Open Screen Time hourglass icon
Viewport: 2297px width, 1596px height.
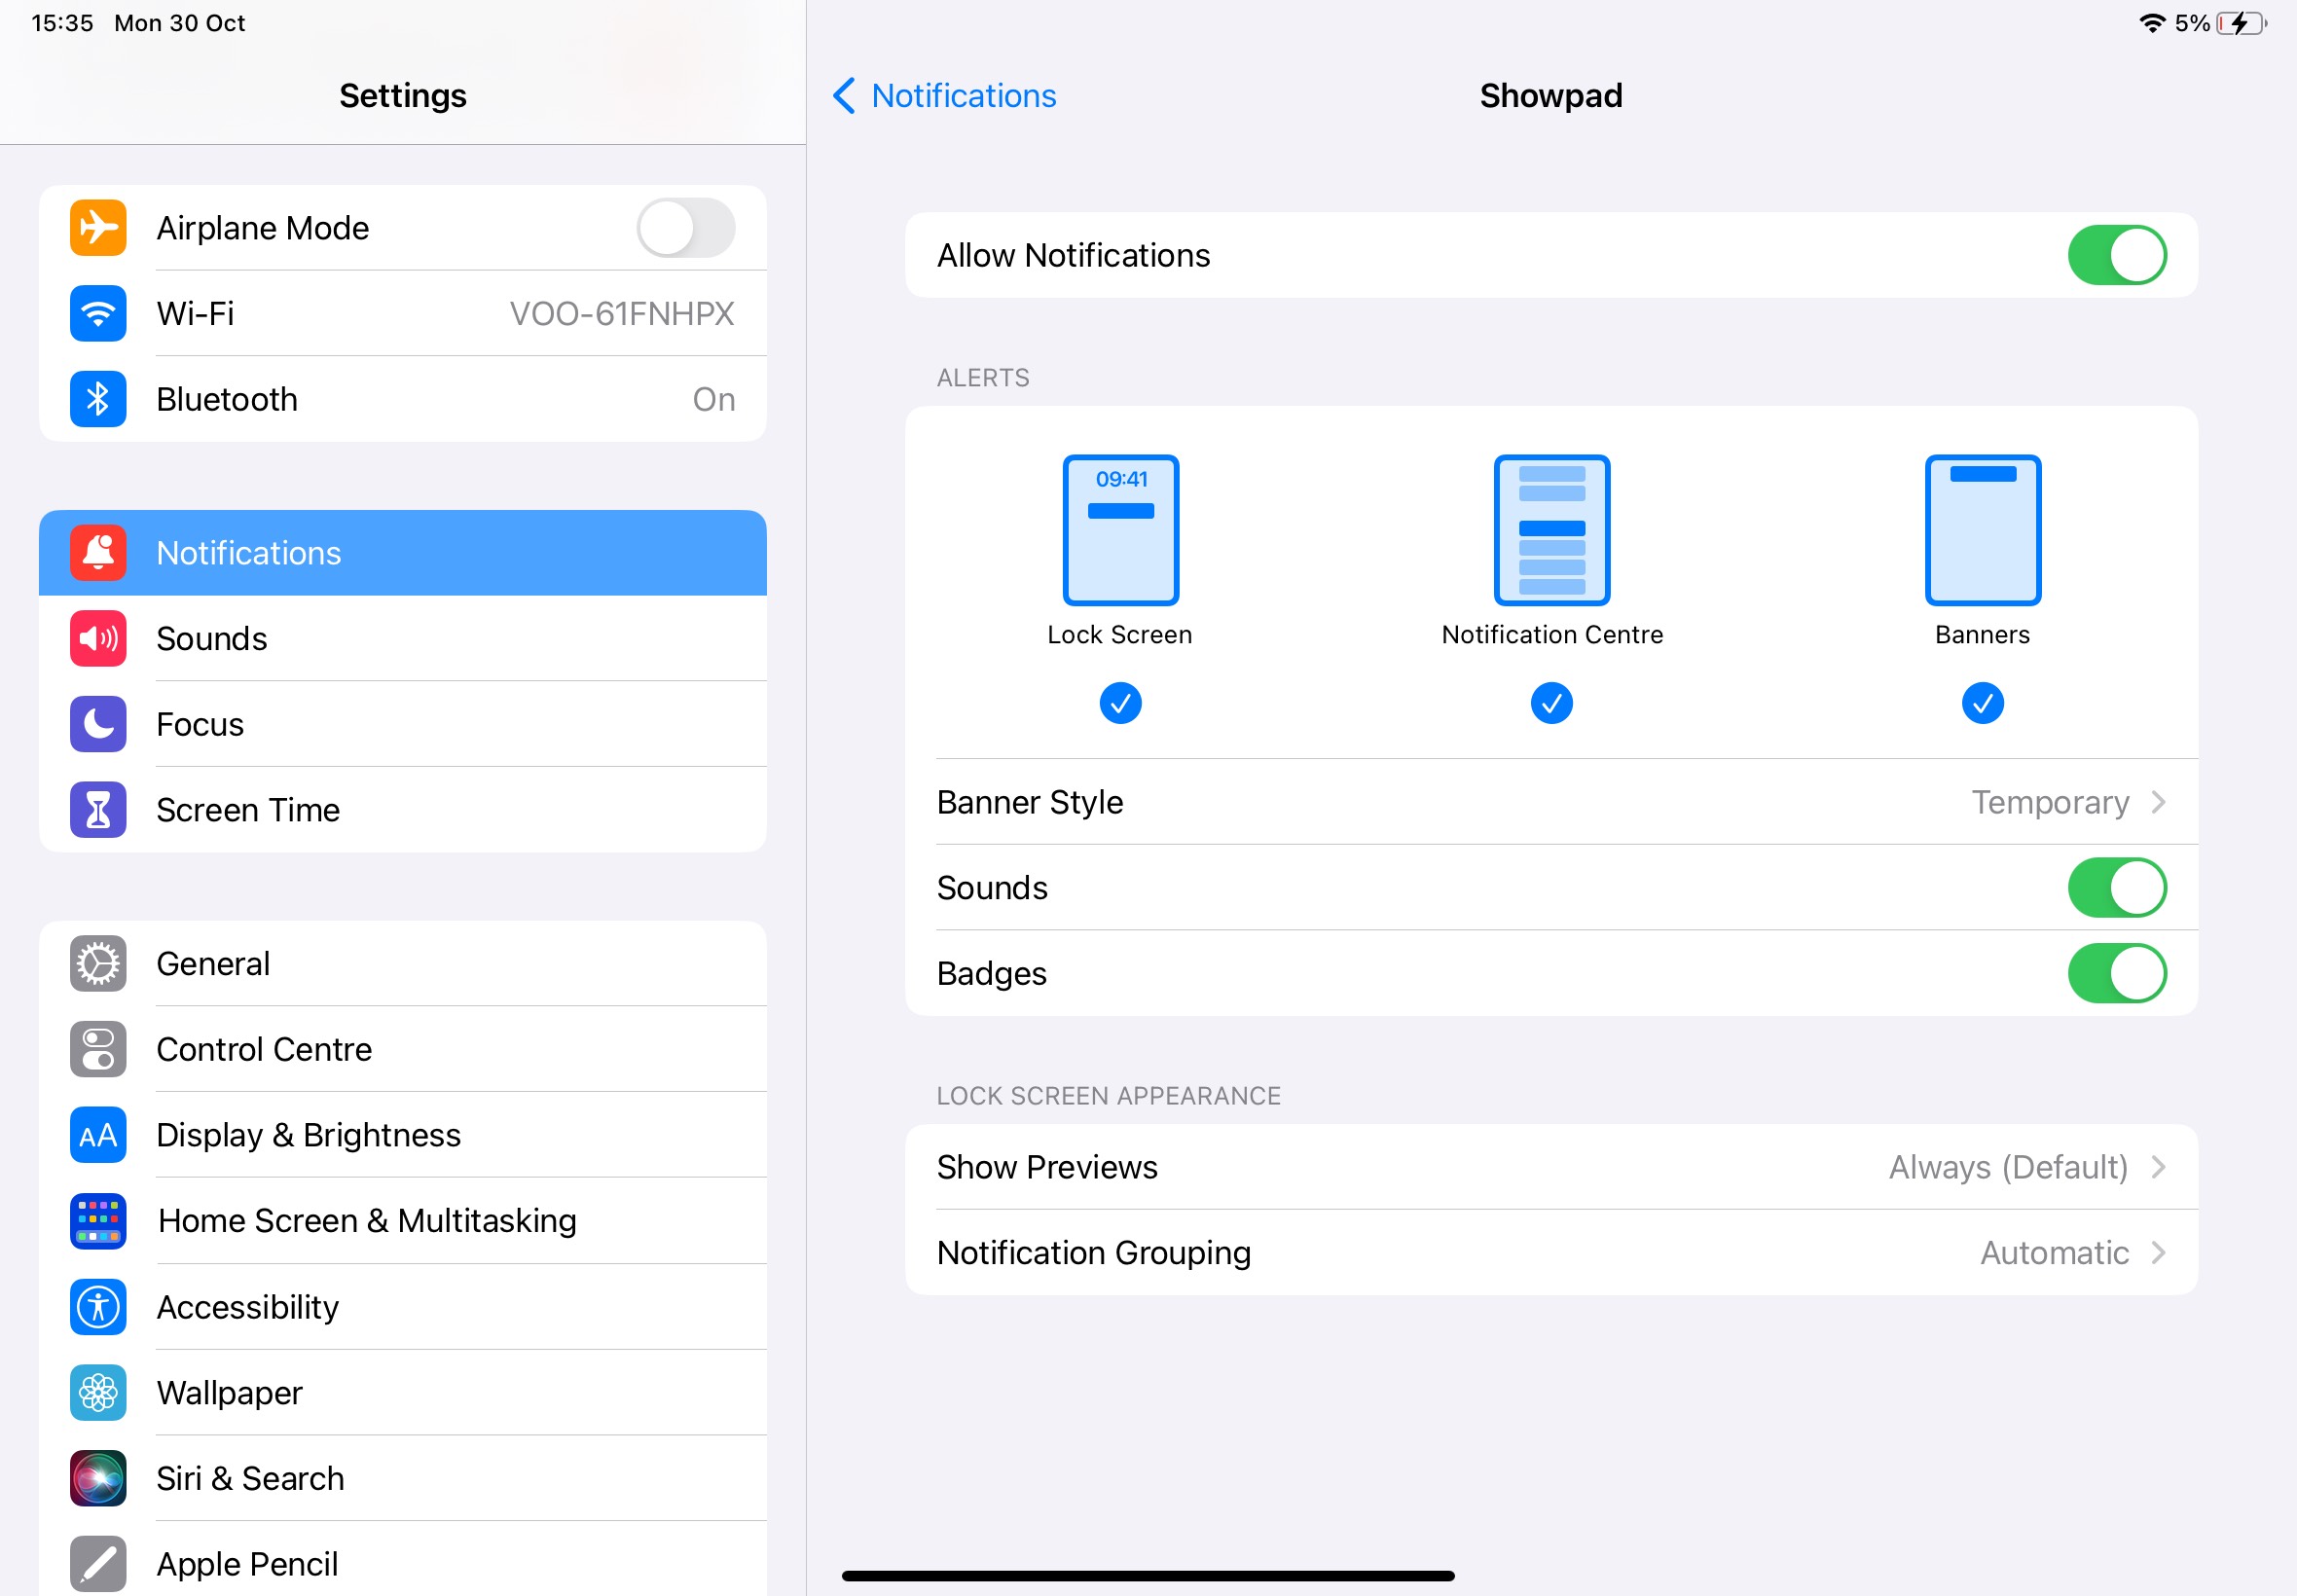pos(98,809)
